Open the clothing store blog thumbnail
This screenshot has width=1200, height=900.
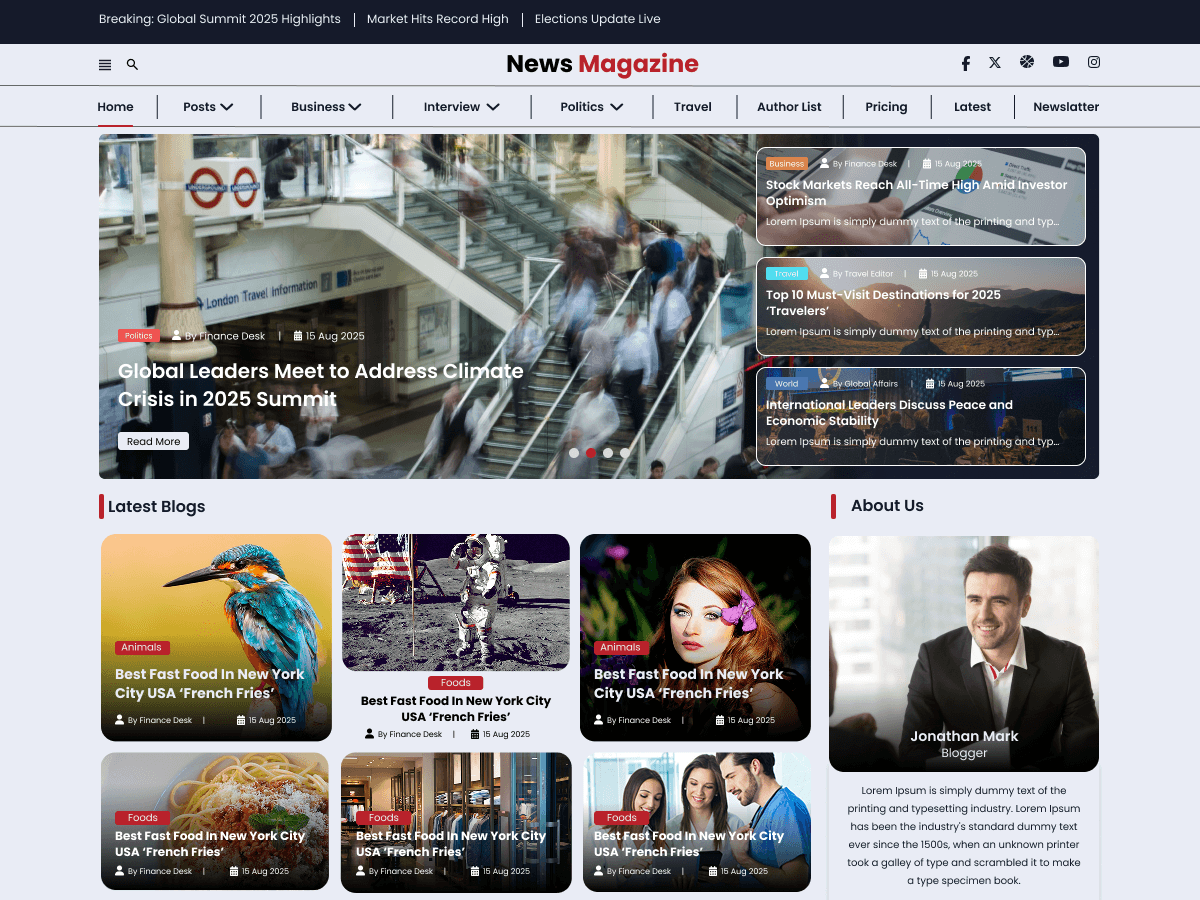pos(456,822)
